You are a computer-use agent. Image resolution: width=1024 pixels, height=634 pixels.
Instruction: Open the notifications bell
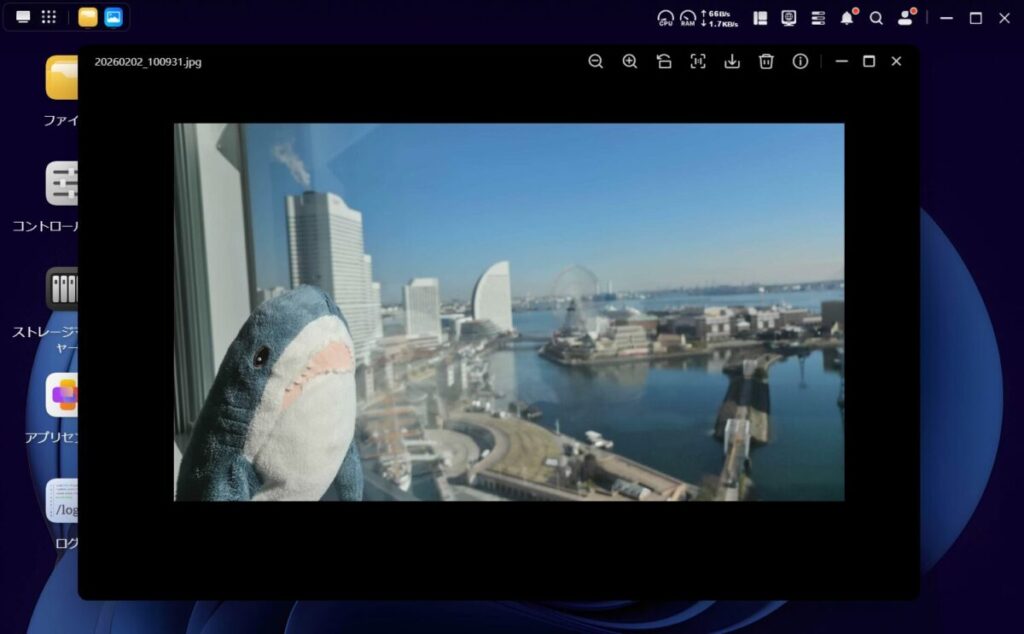click(x=847, y=18)
